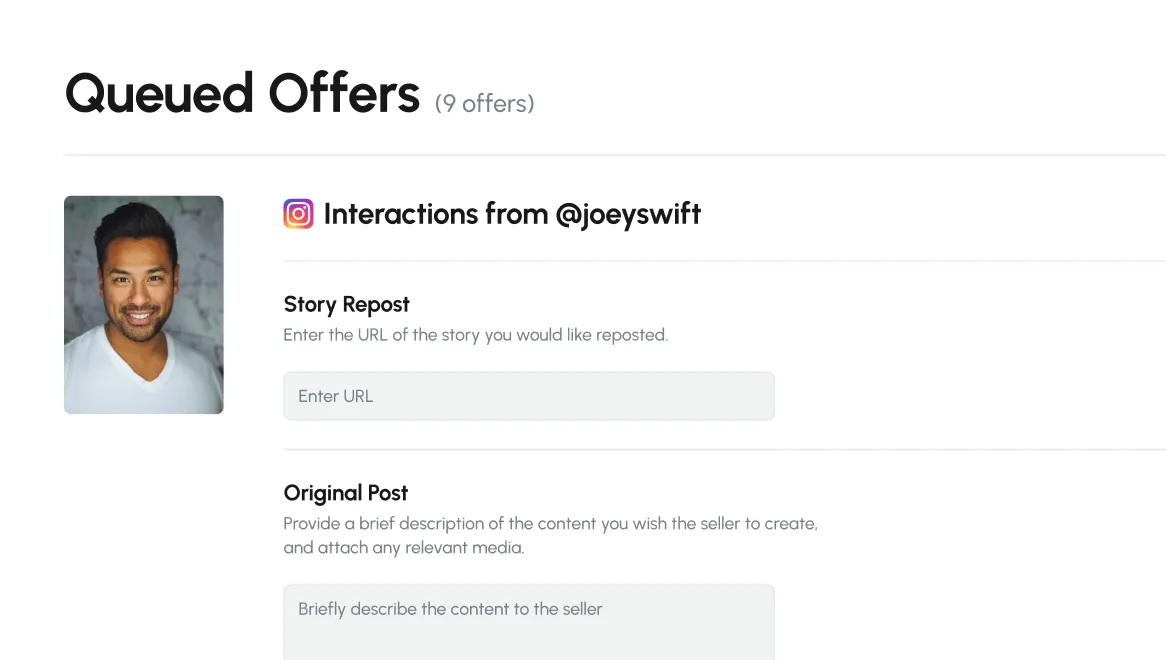Select the Story Repost section title
The image size is (1166, 660).
point(346,304)
